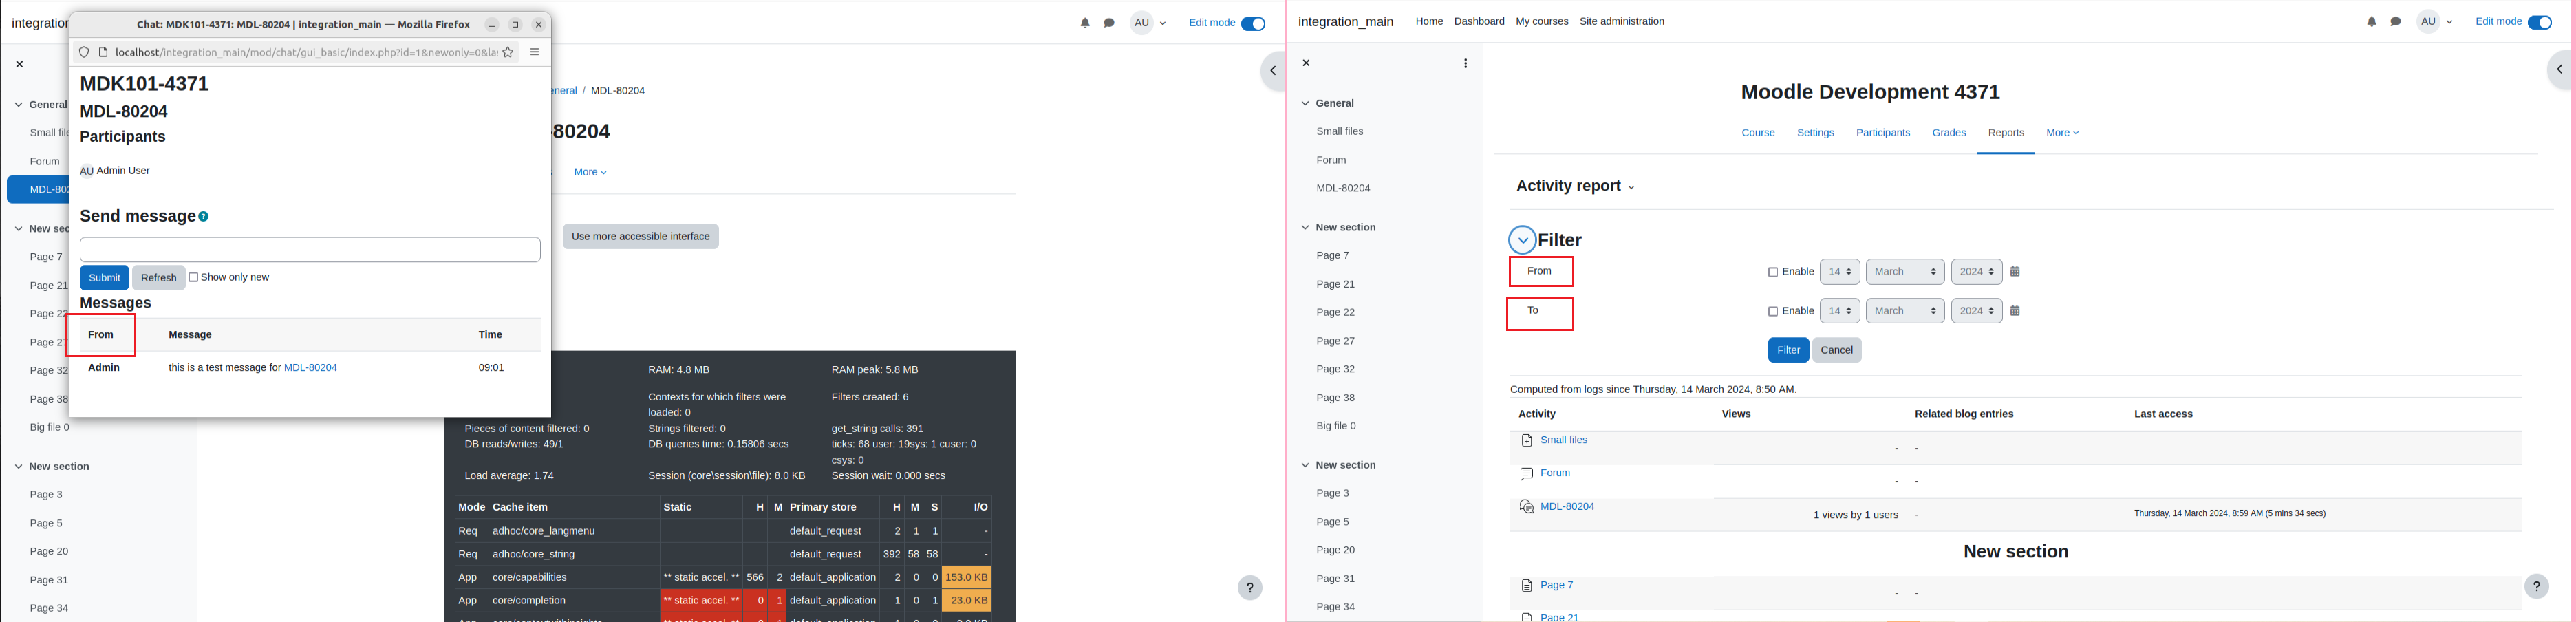Screen dimensions: 2576x622
Task: Check the To Enable checkbox
Action: 1773,311
